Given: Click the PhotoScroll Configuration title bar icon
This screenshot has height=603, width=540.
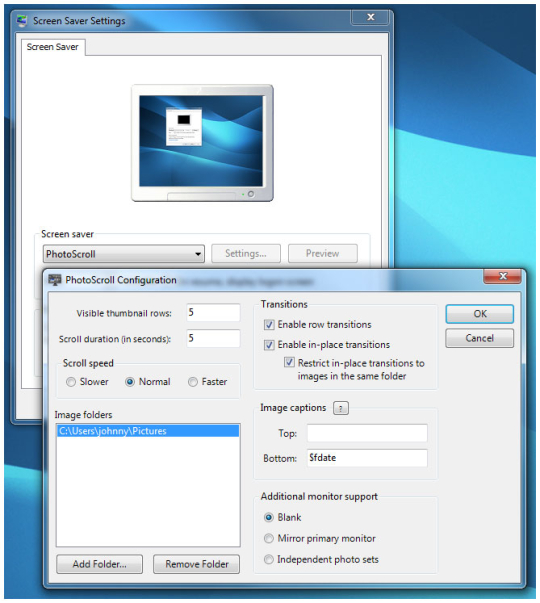Looking at the screenshot, I should (55, 280).
